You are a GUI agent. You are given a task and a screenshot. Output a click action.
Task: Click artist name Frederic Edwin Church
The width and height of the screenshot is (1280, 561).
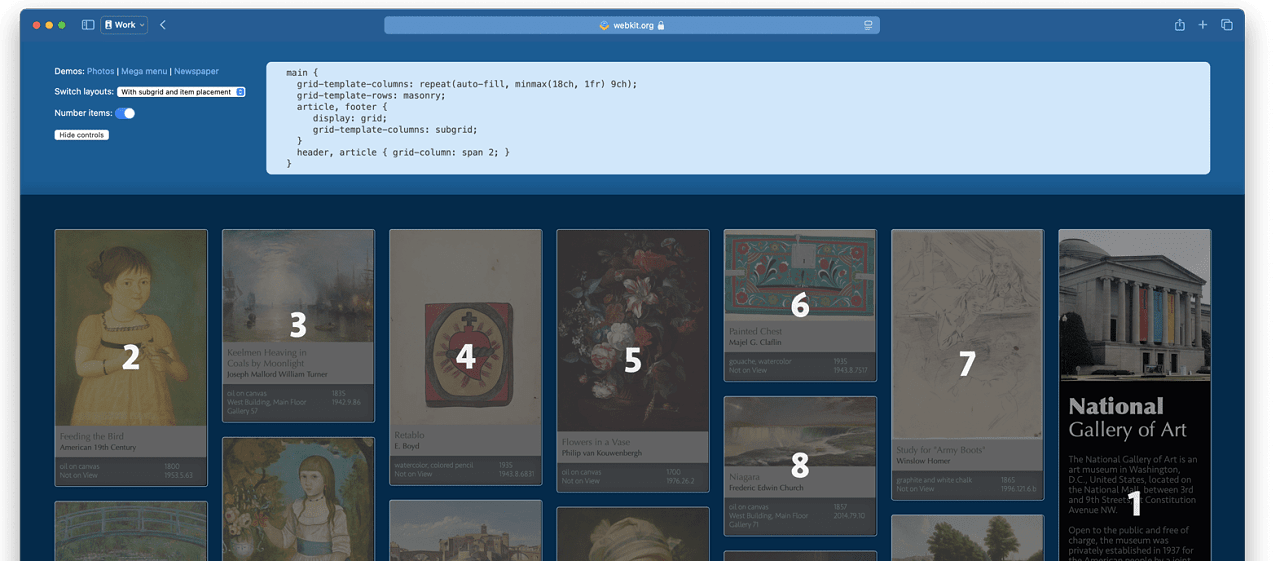pyautogui.click(x=766, y=489)
